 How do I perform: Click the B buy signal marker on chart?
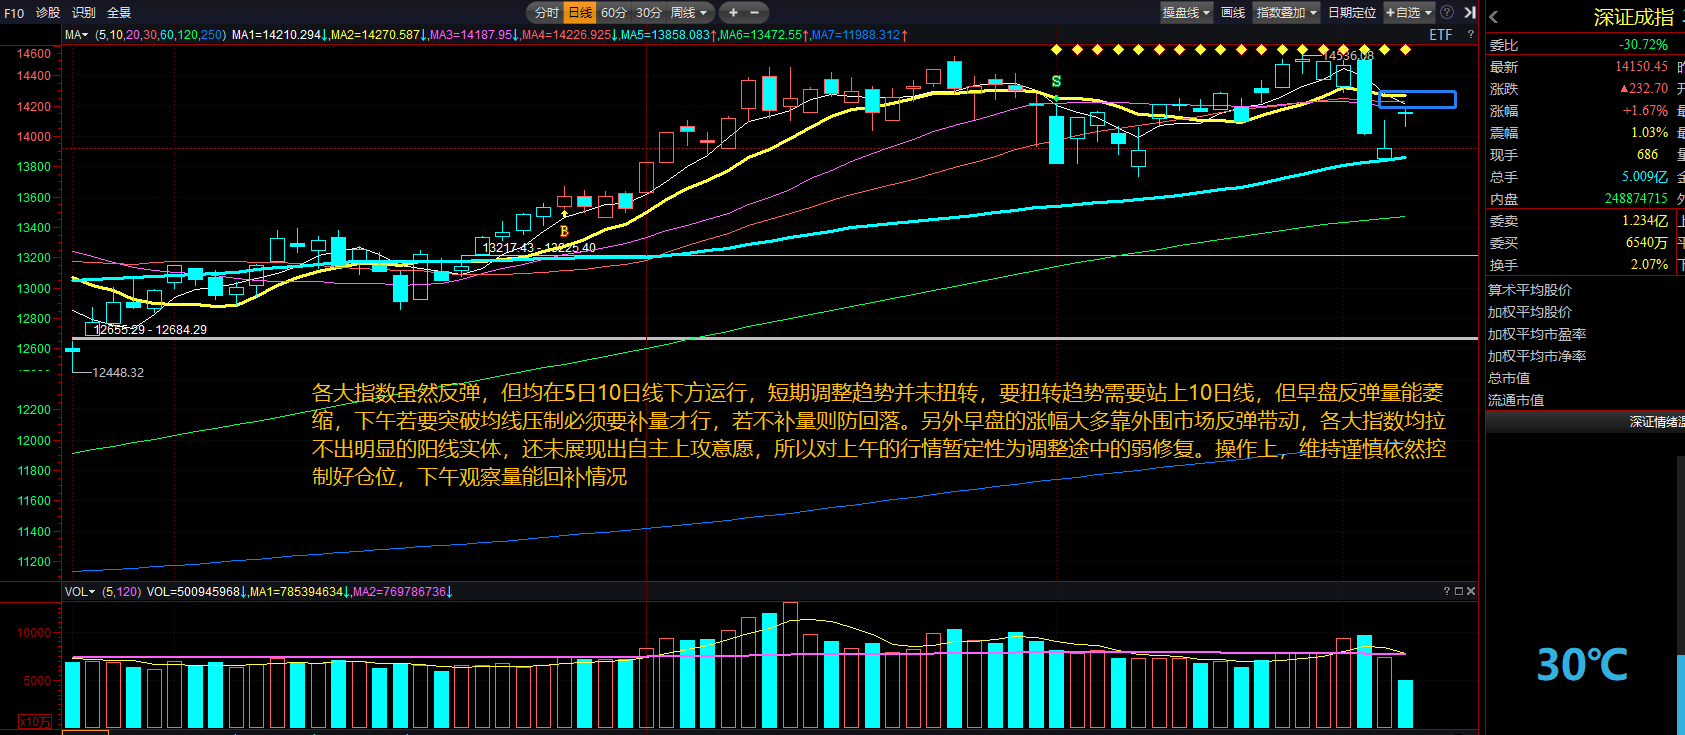[x=564, y=231]
